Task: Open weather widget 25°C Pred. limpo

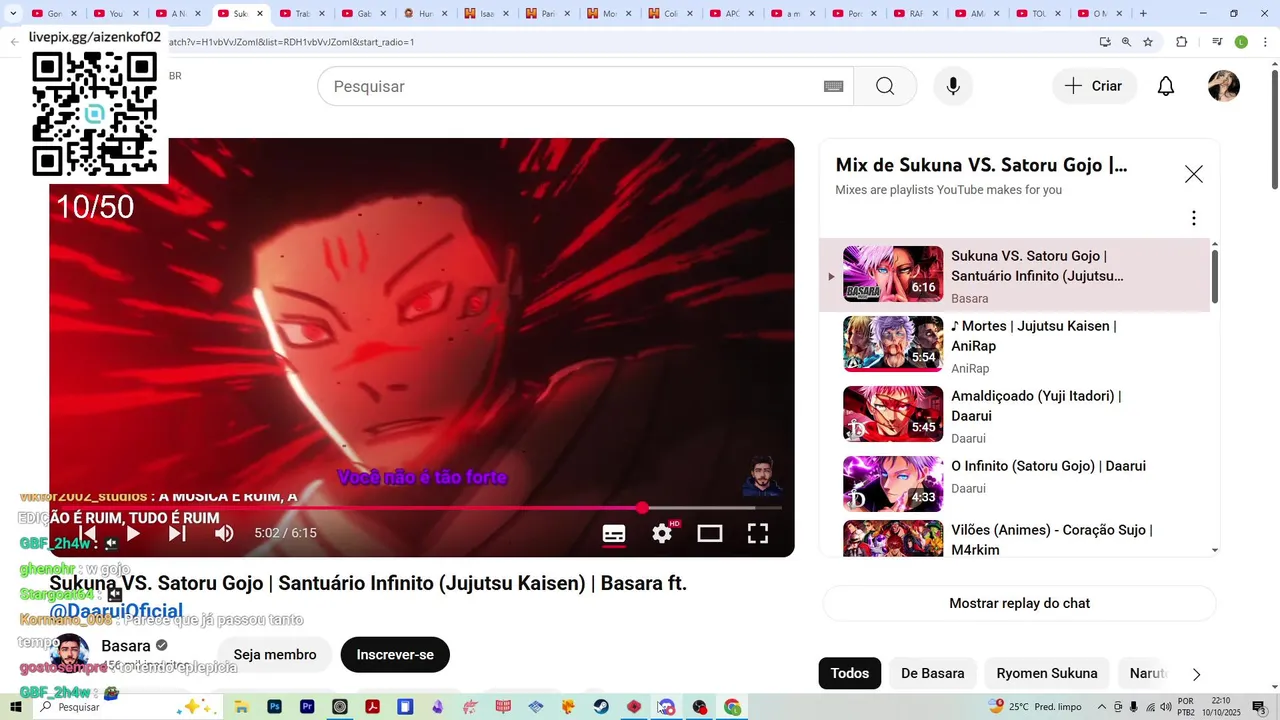Action: [x=1034, y=707]
